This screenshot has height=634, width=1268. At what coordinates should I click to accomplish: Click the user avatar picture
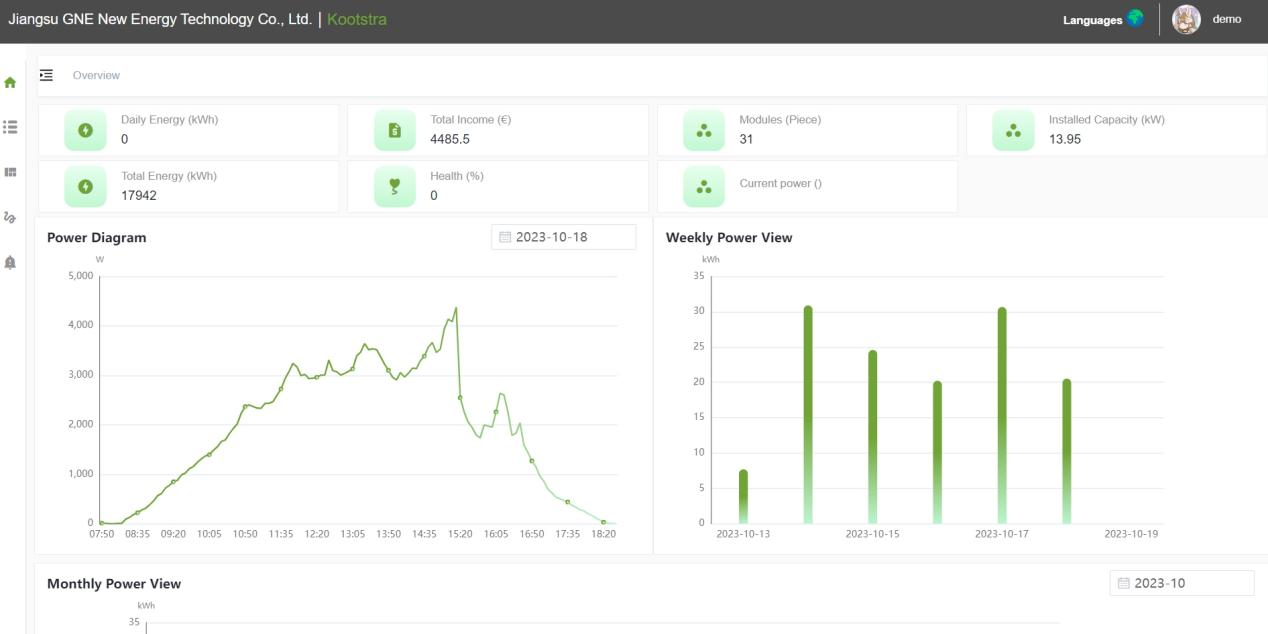(x=1186, y=19)
